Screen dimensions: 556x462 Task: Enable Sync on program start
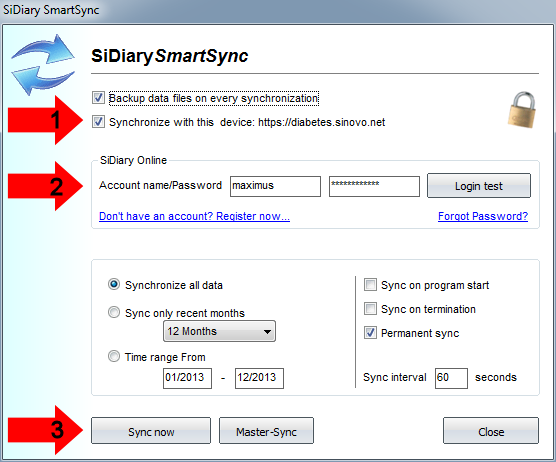370,285
